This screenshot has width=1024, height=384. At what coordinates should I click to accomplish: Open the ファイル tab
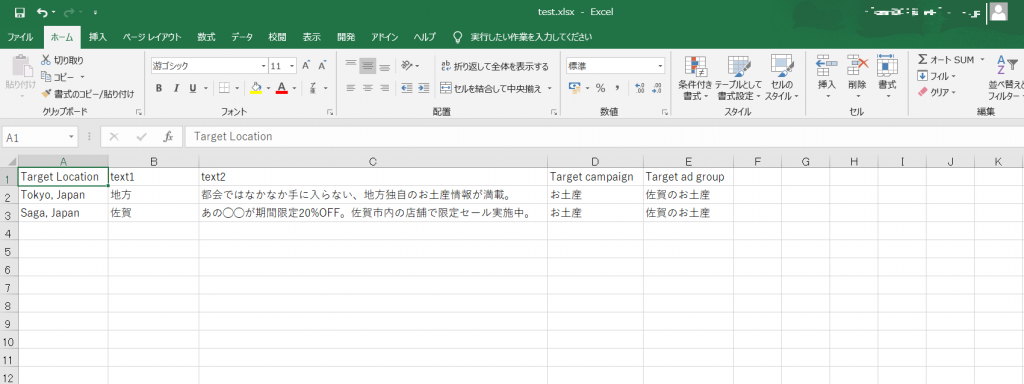(x=20, y=37)
